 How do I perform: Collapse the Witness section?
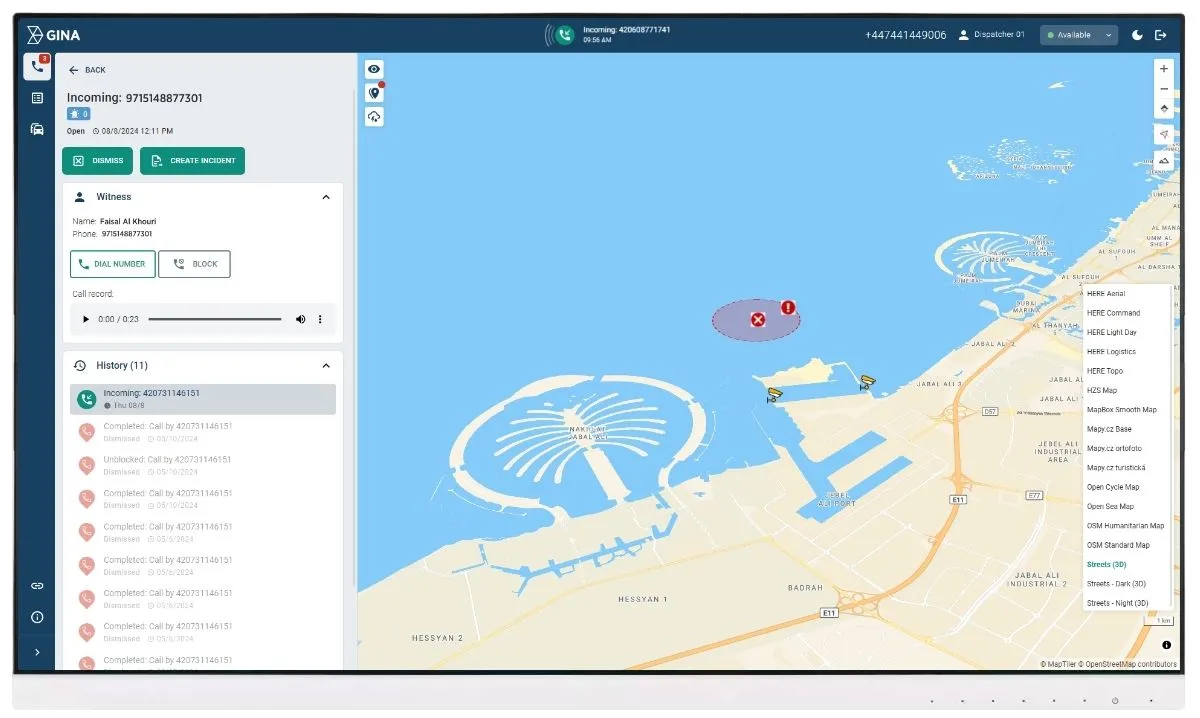[325, 196]
